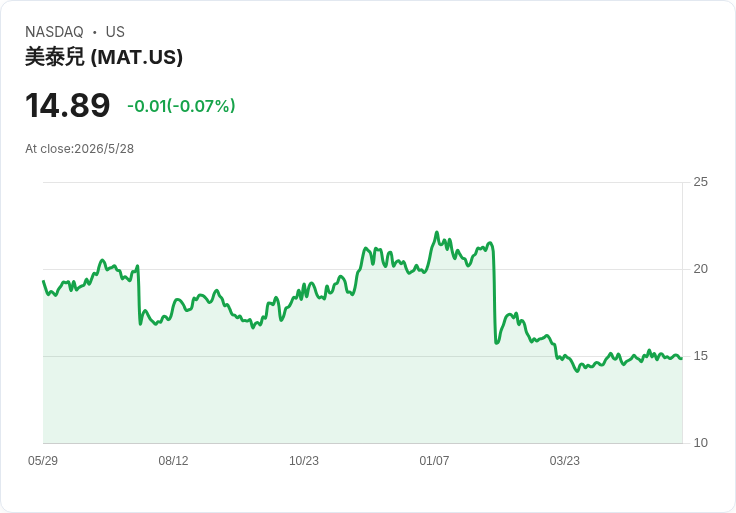Click the 15 price axis label
The image size is (736, 513).
700,356
